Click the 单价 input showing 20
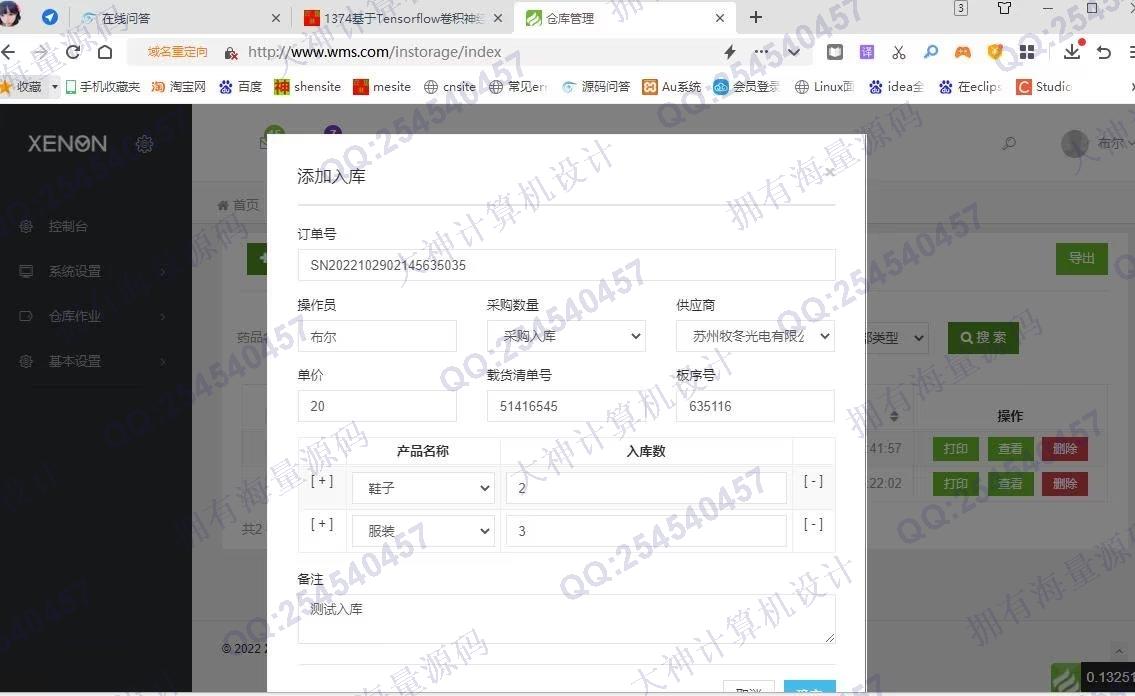 pyautogui.click(x=377, y=406)
